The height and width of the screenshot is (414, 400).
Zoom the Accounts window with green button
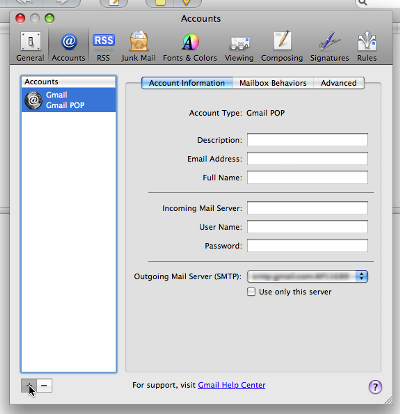tap(50, 18)
